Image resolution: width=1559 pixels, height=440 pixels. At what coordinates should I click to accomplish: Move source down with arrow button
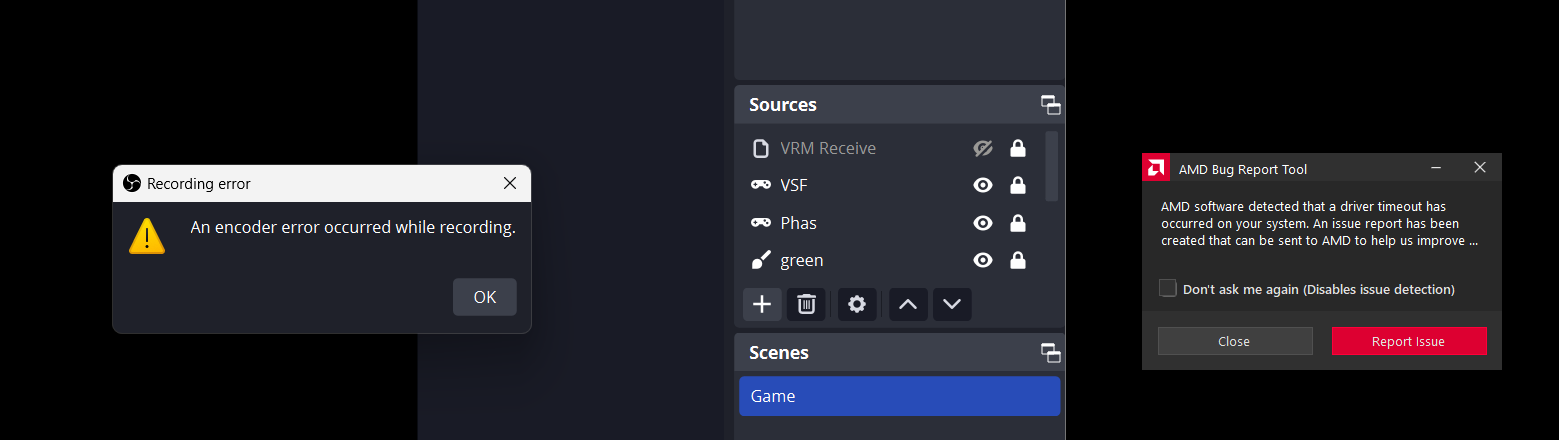(952, 304)
